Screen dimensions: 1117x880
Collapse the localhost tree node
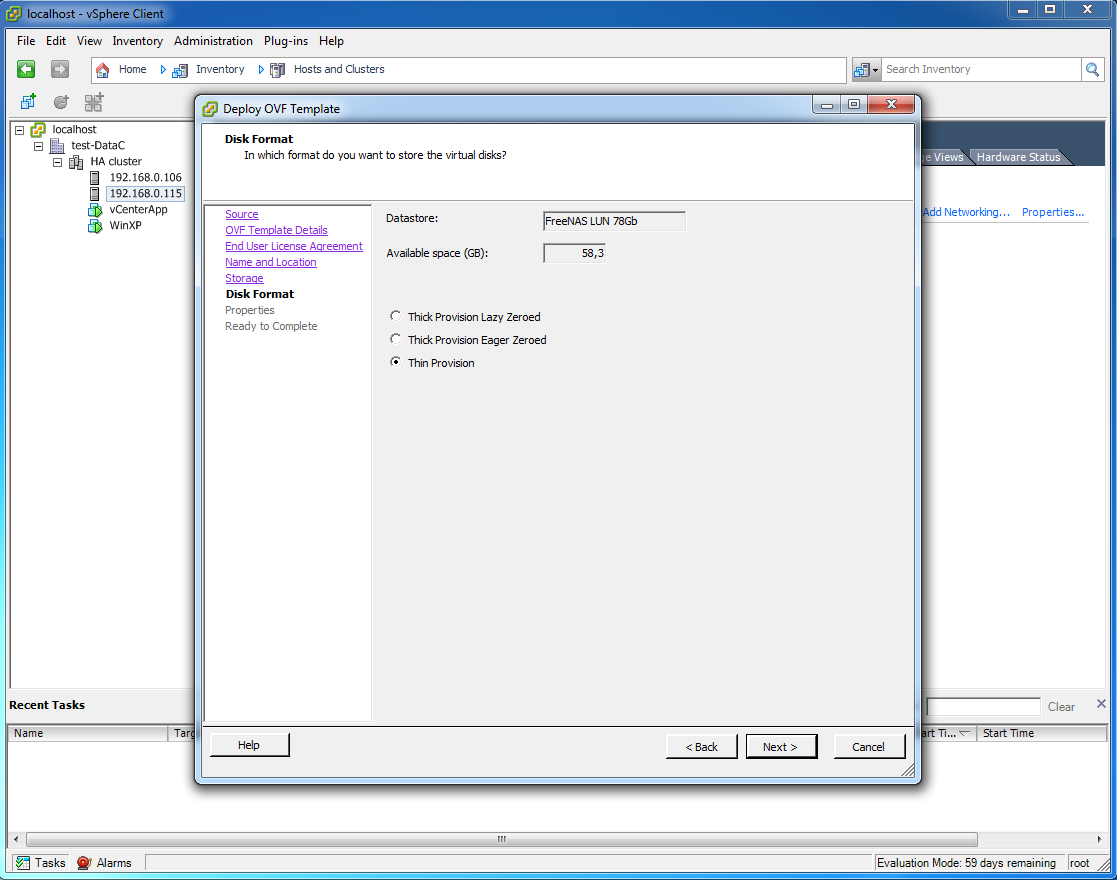click(20, 130)
